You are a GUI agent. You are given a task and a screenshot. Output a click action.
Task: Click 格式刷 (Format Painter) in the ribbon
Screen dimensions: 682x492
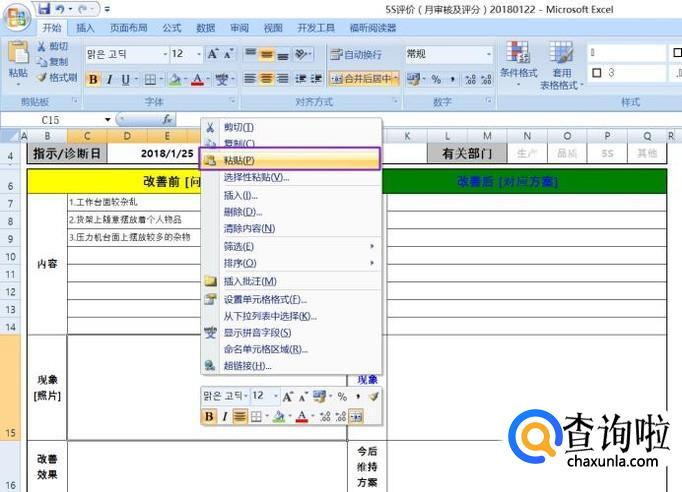(x=57, y=77)
